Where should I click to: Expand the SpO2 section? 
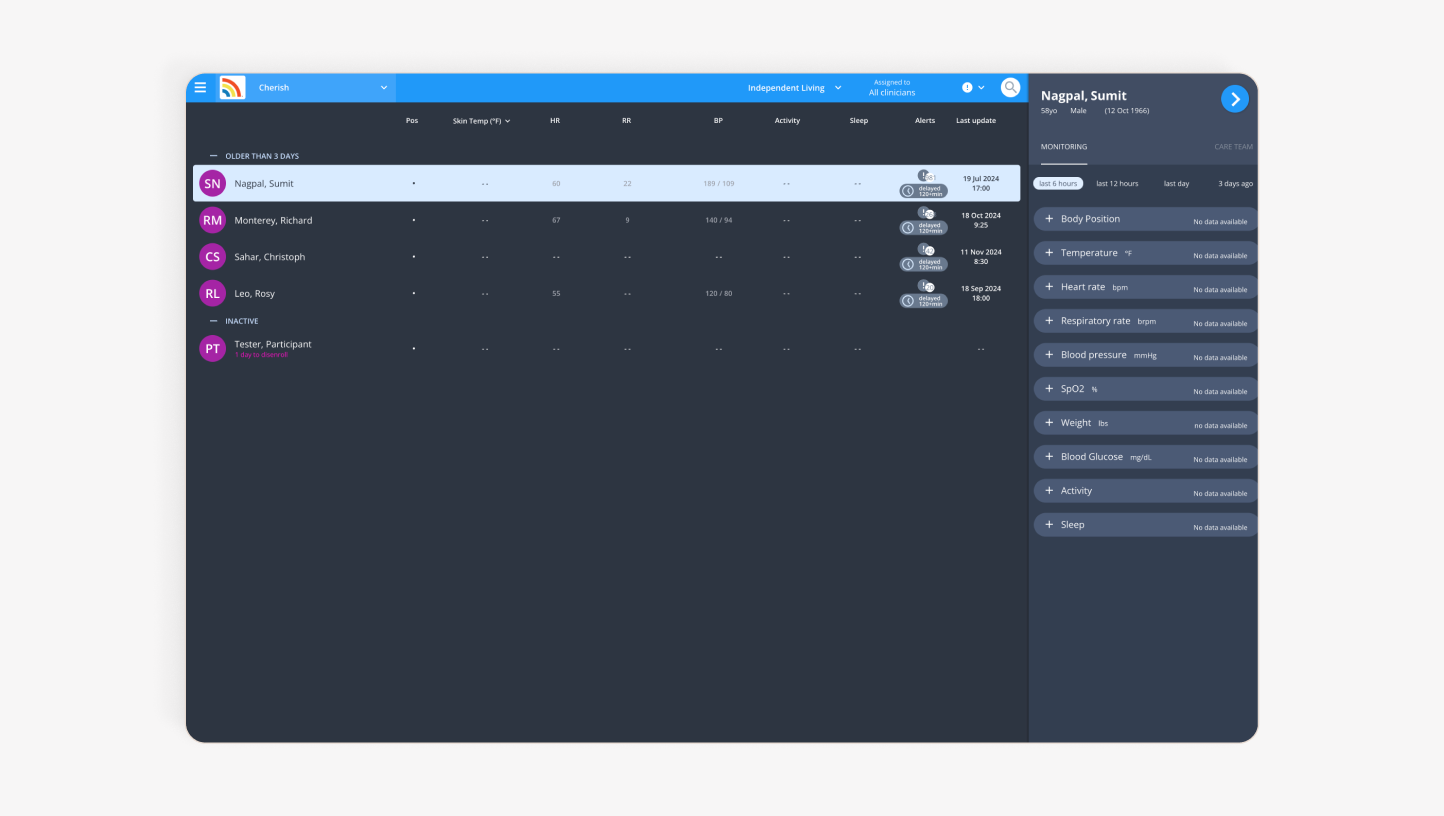[1146, 389]
